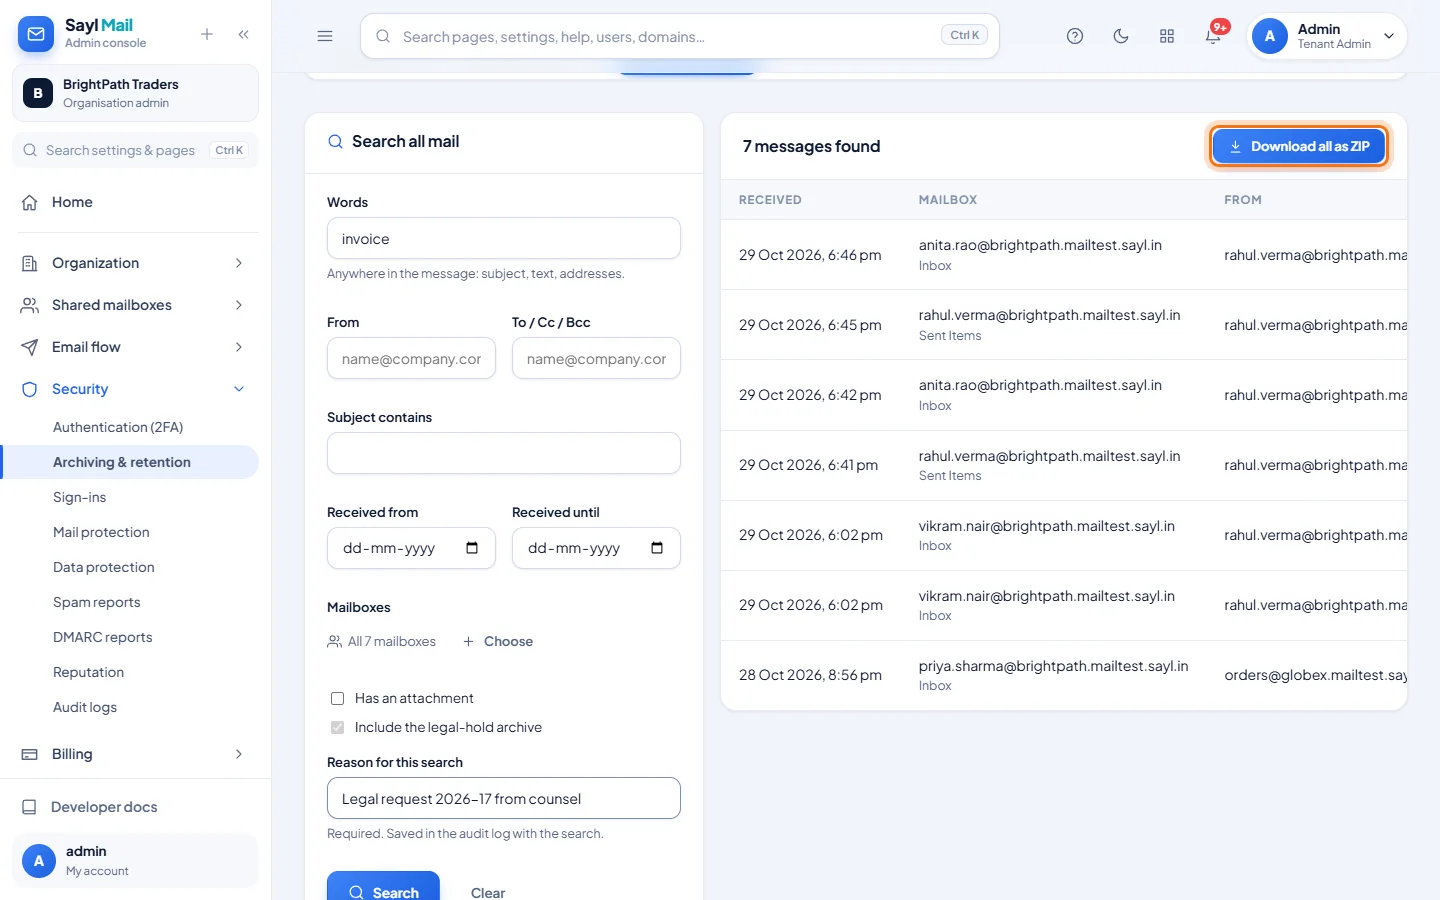This screenshot has width=1440, height=900.
Task: Open Reputation page
Action: pyautogui.click(x=88, y=672)
